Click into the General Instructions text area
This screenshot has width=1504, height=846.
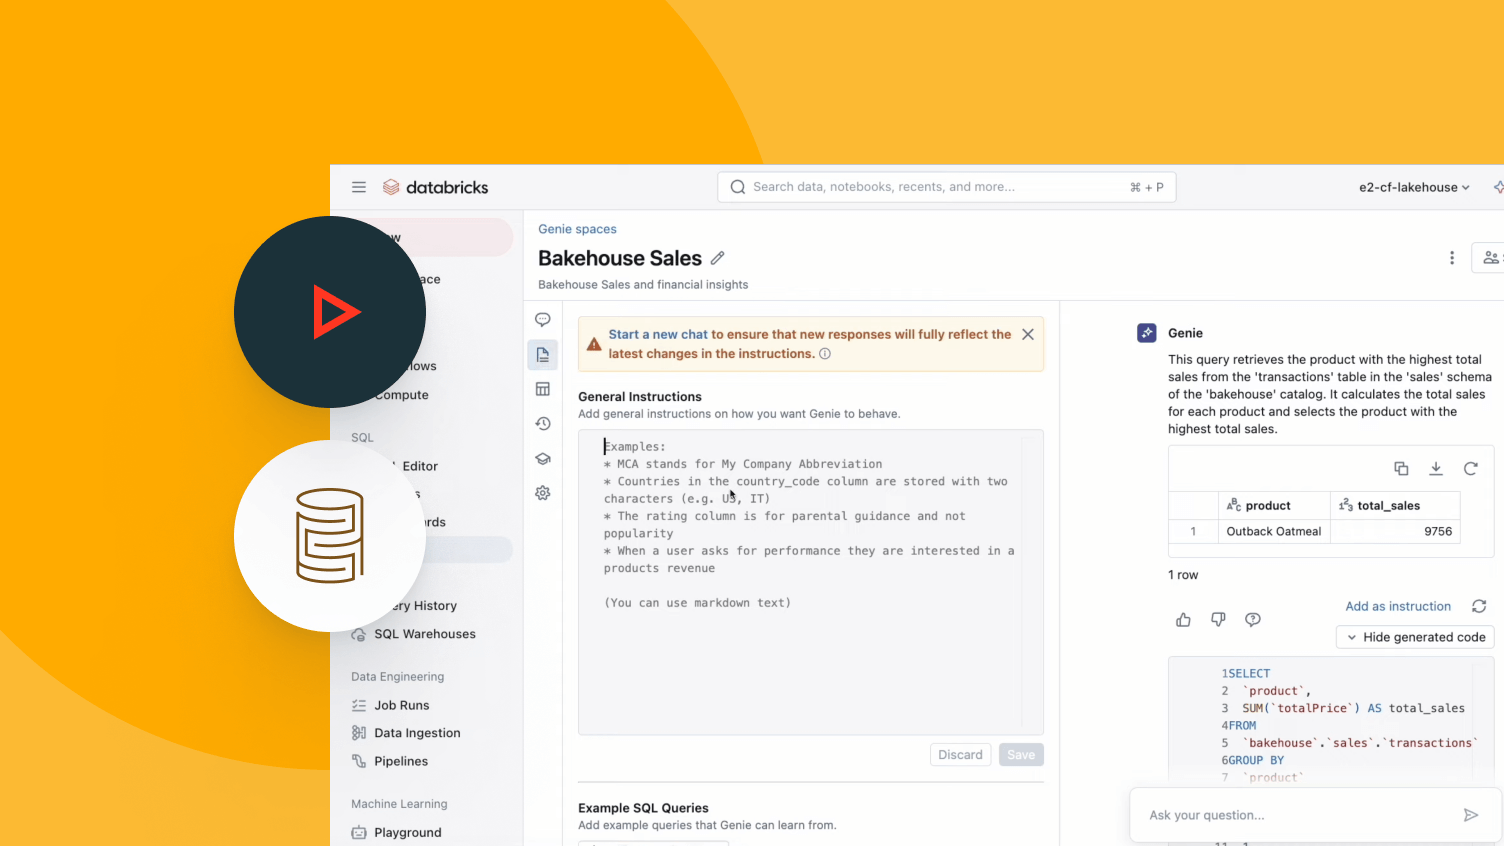[x=811, y=582]
